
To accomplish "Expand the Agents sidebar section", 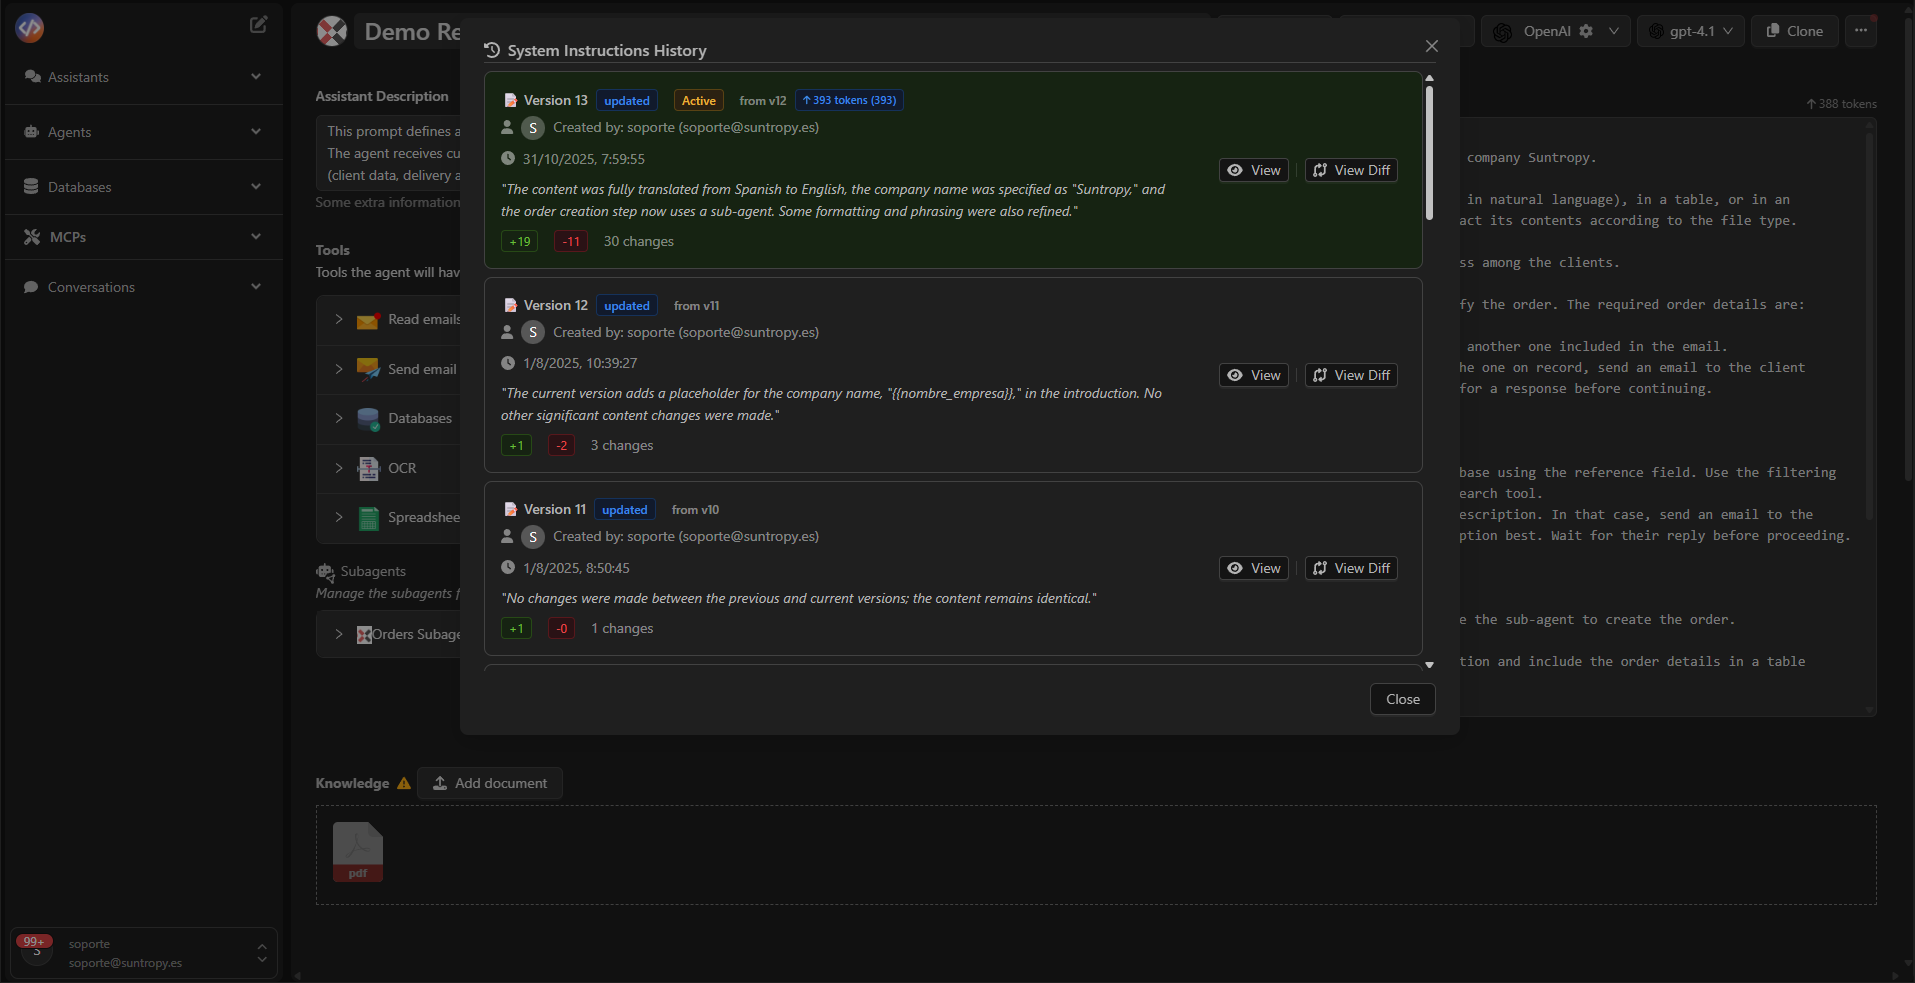I will 143,132.
